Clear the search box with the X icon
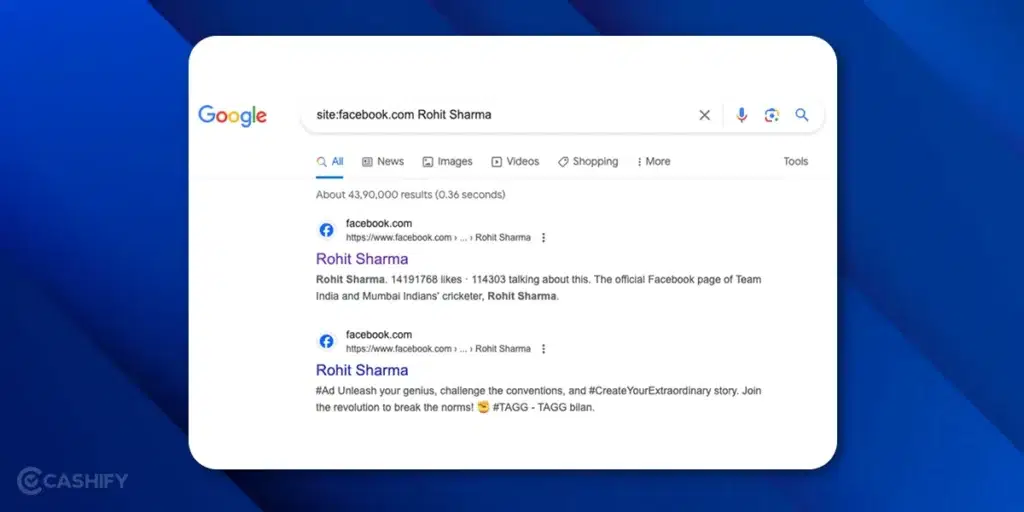This screenshot has width=1024, height=512. coord(705,115)
